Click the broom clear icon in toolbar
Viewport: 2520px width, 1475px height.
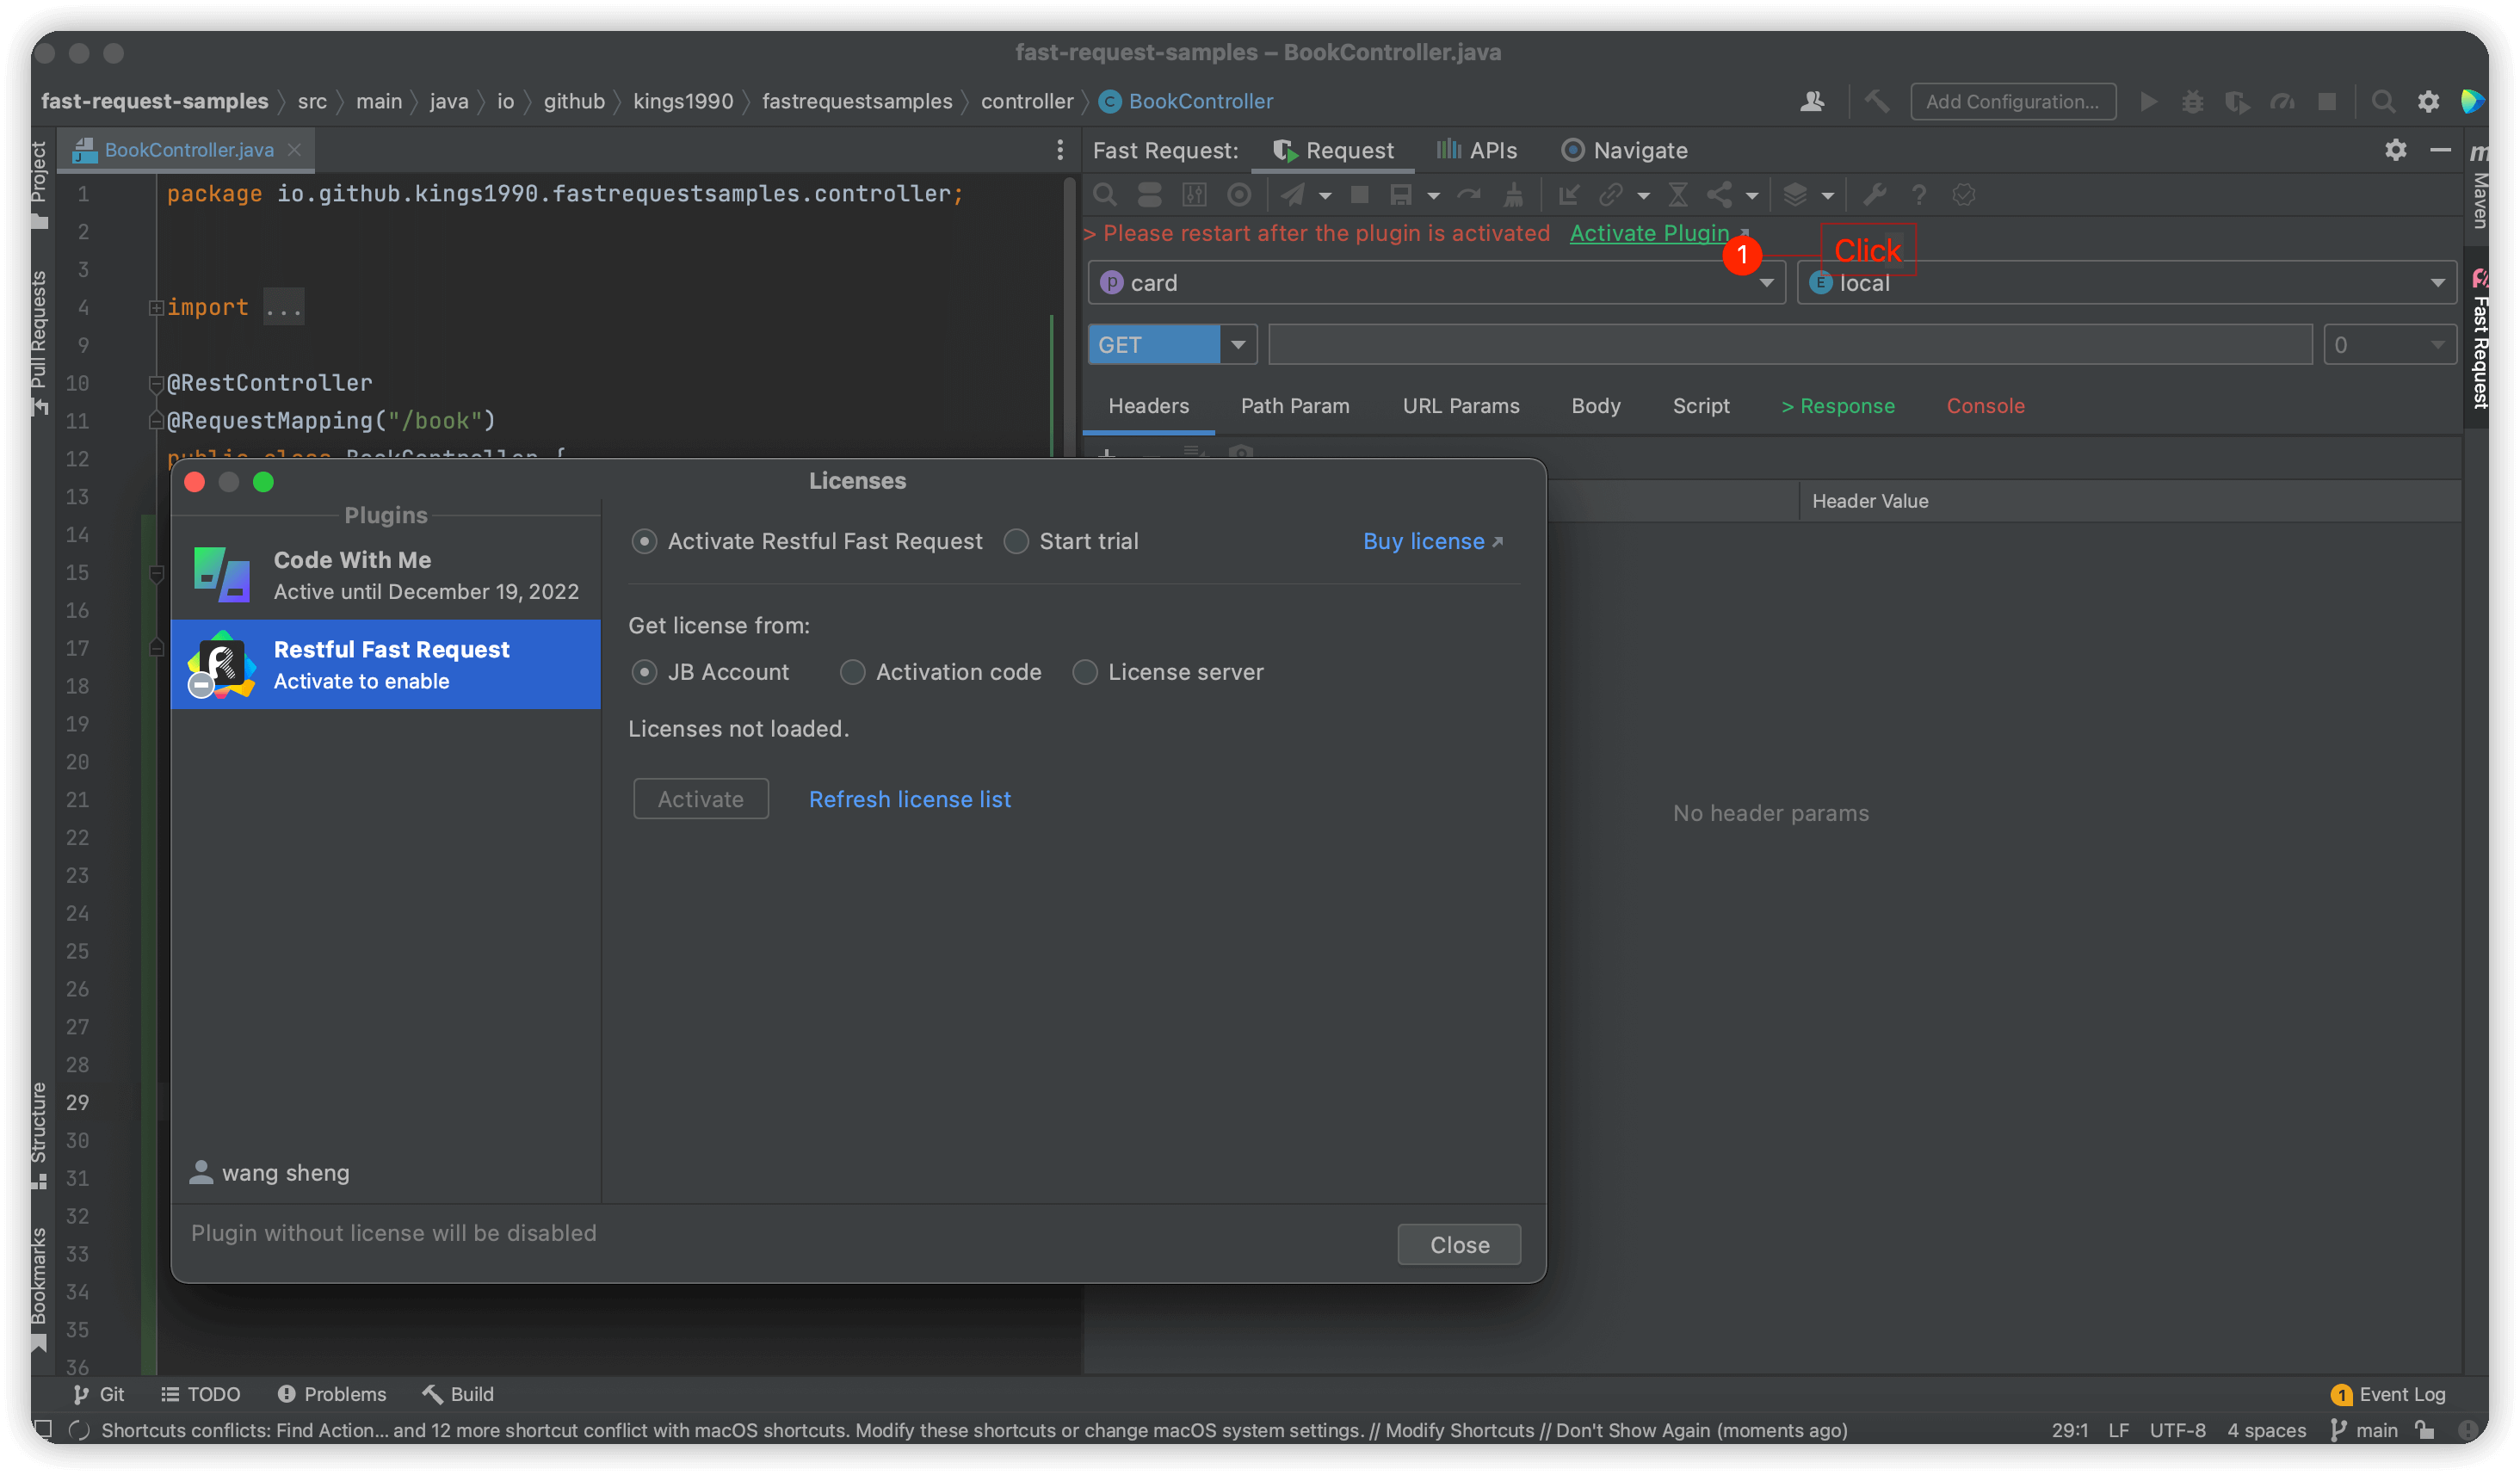[x=1513, y=195]
